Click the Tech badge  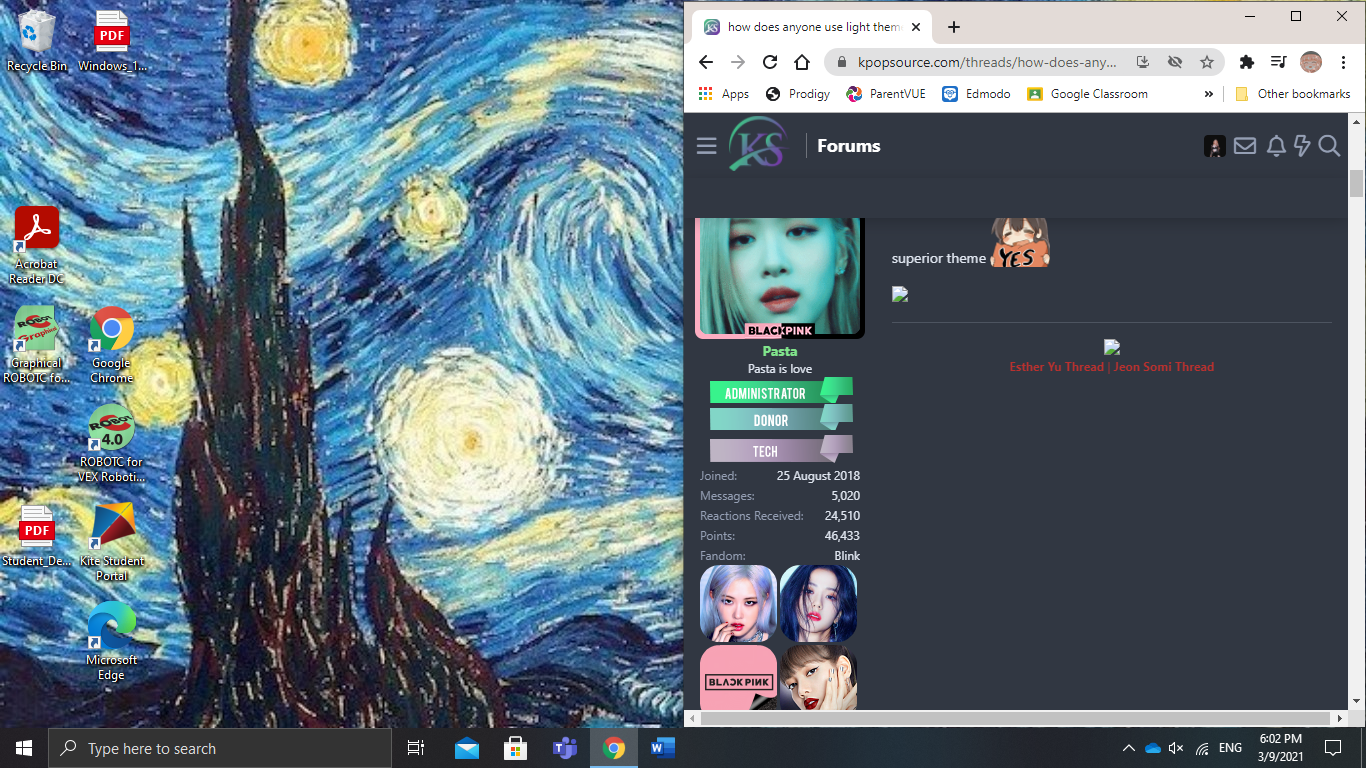(781, 449)
